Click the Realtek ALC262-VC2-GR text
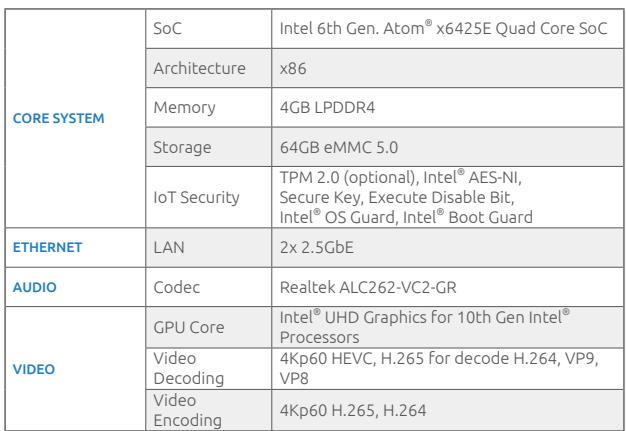This screenshot has height=431, width=626. click(368, 287)
